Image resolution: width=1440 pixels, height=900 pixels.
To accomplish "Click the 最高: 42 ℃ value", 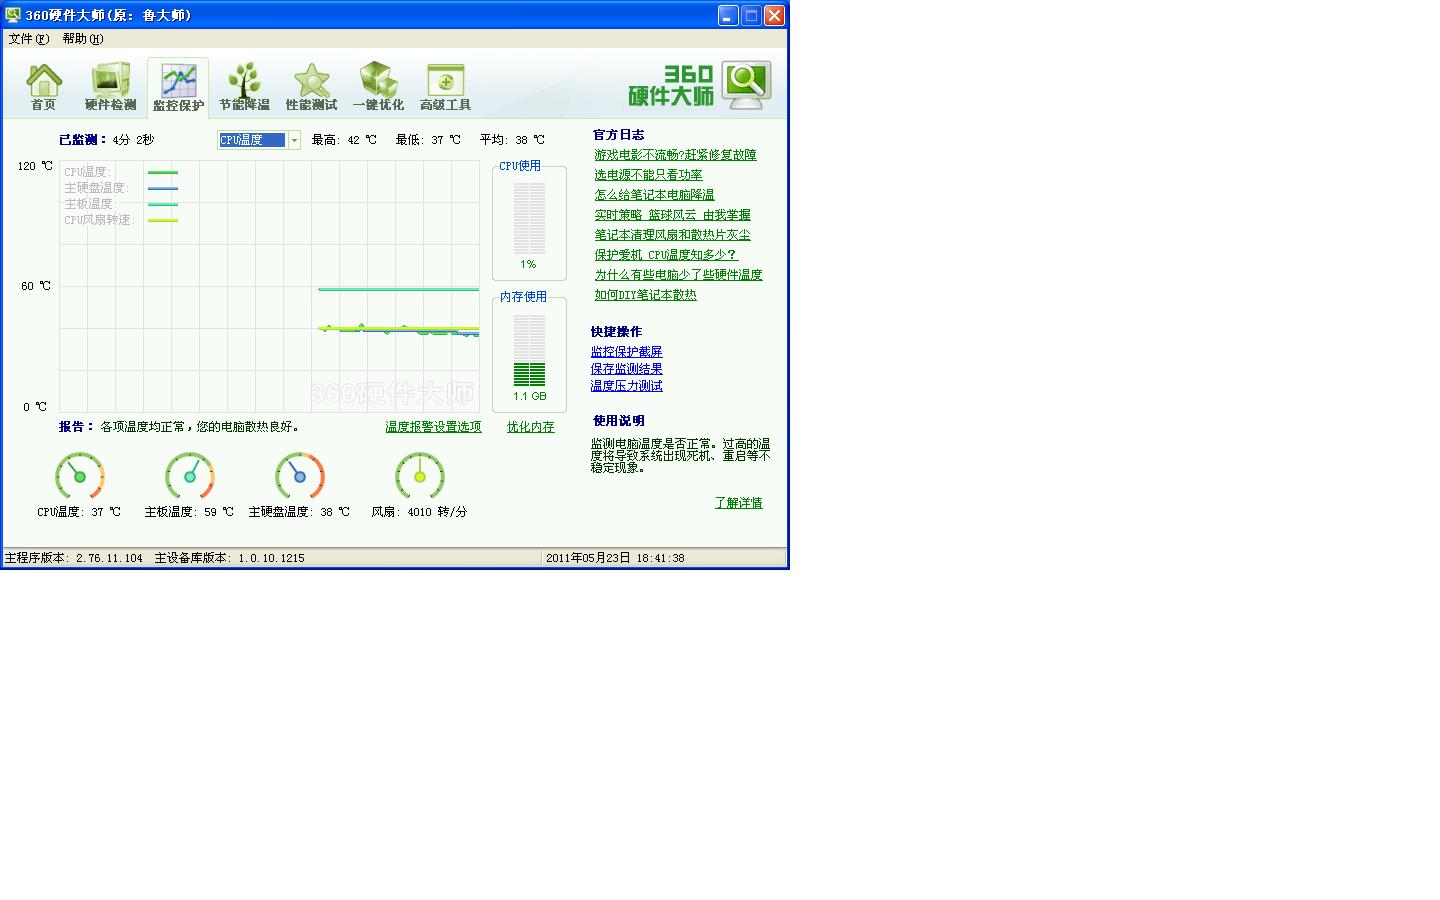I will pyautogui.click(x=344, y=140).
